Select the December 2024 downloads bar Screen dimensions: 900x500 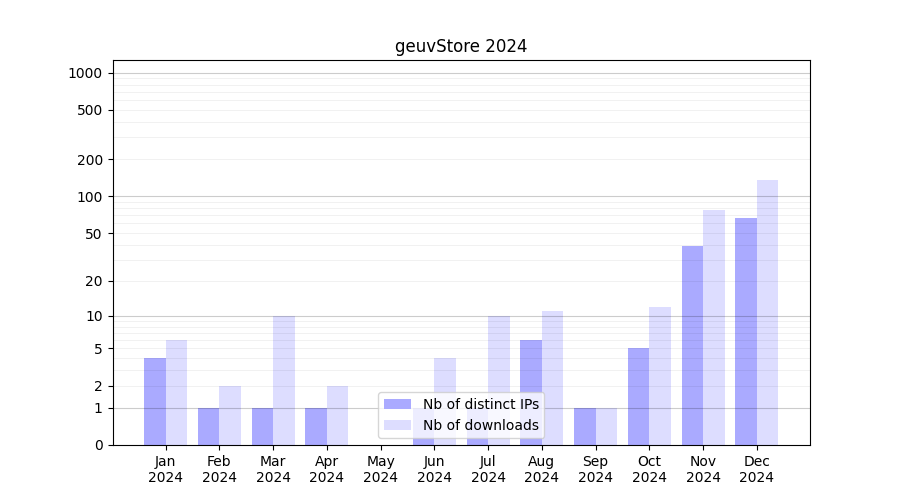(x=767, y=312)
